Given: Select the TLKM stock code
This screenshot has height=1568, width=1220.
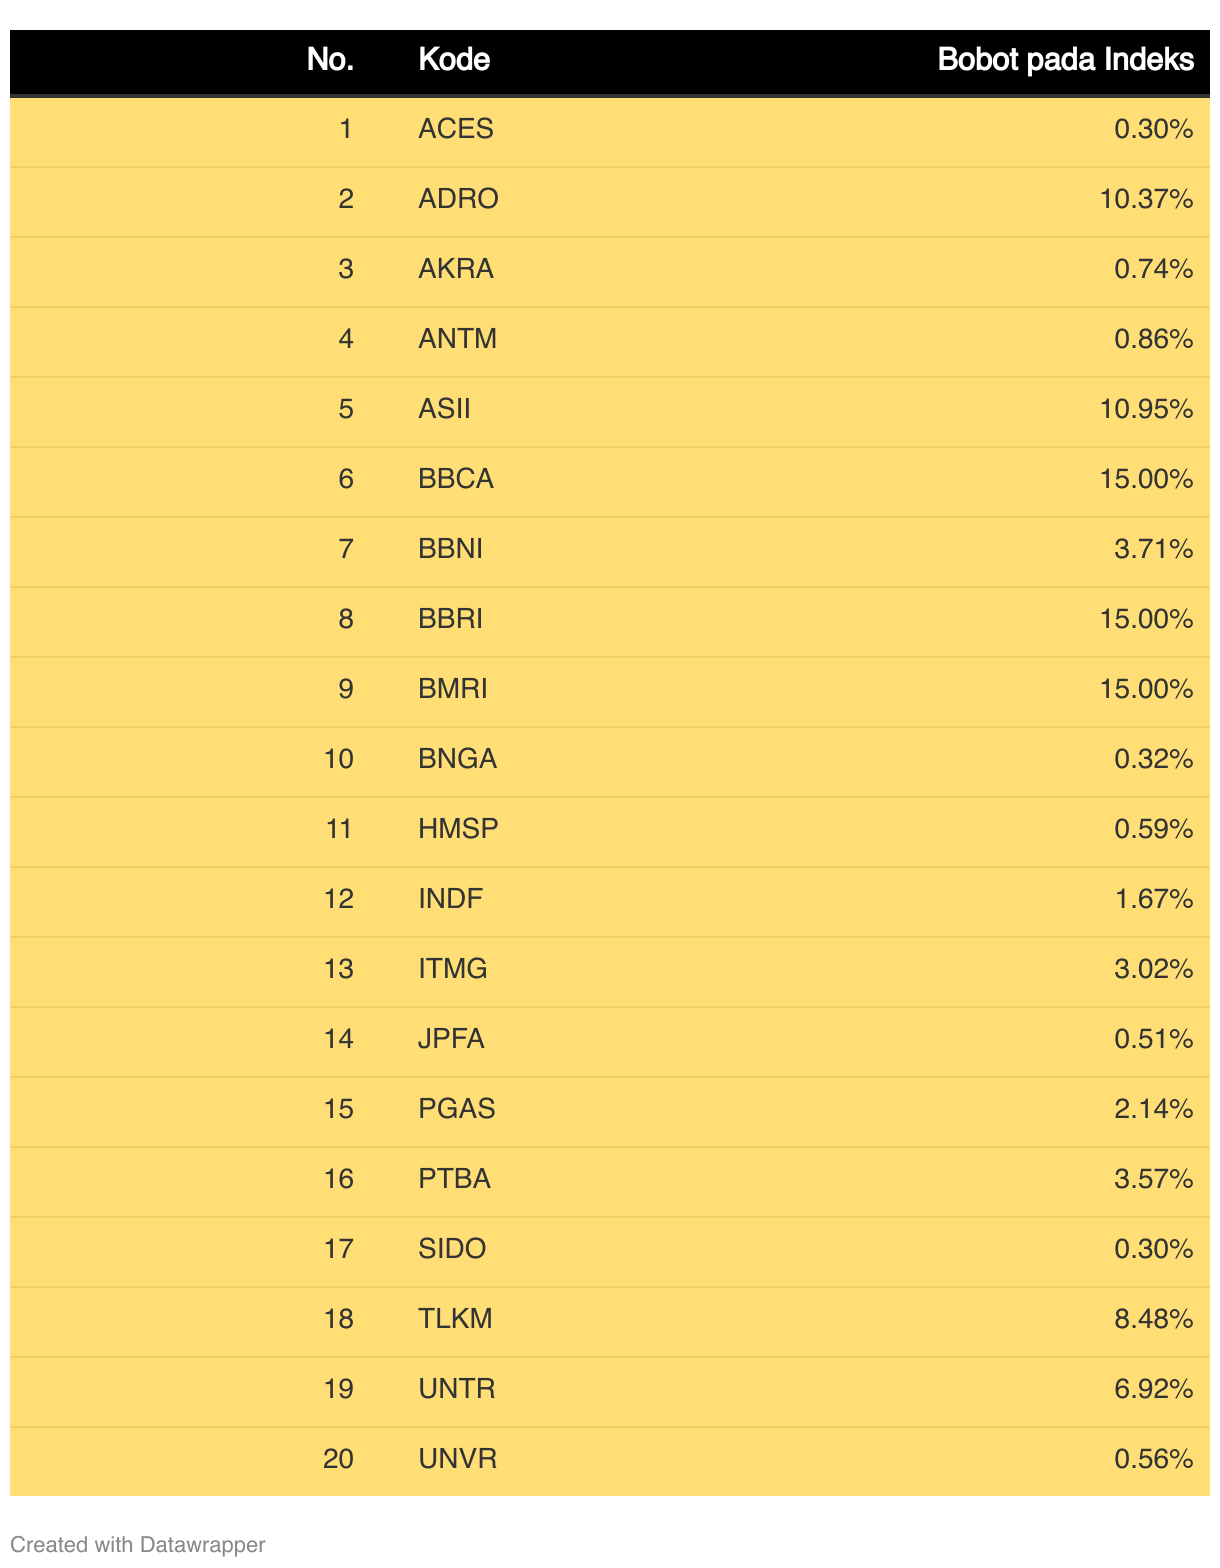Looking at the screenshot, I should pyautogui.click(x=455, y=1319).
